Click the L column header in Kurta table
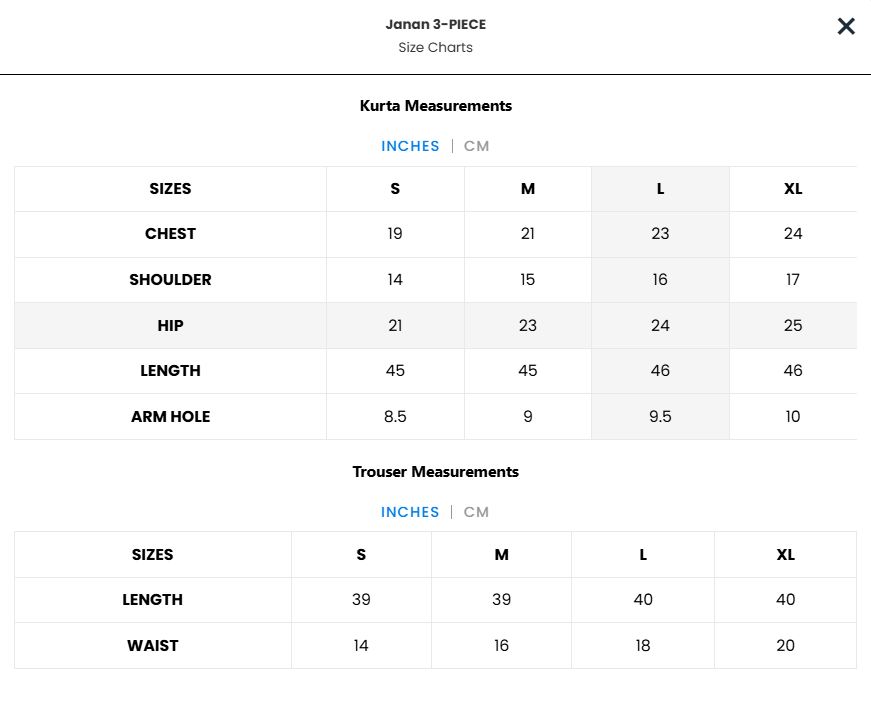Viewport: 871px width, 702px height. (x=660, y=189)
